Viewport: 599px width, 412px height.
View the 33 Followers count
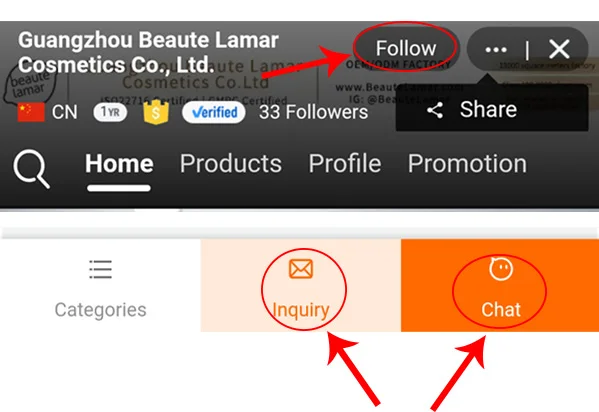point(313,112)
